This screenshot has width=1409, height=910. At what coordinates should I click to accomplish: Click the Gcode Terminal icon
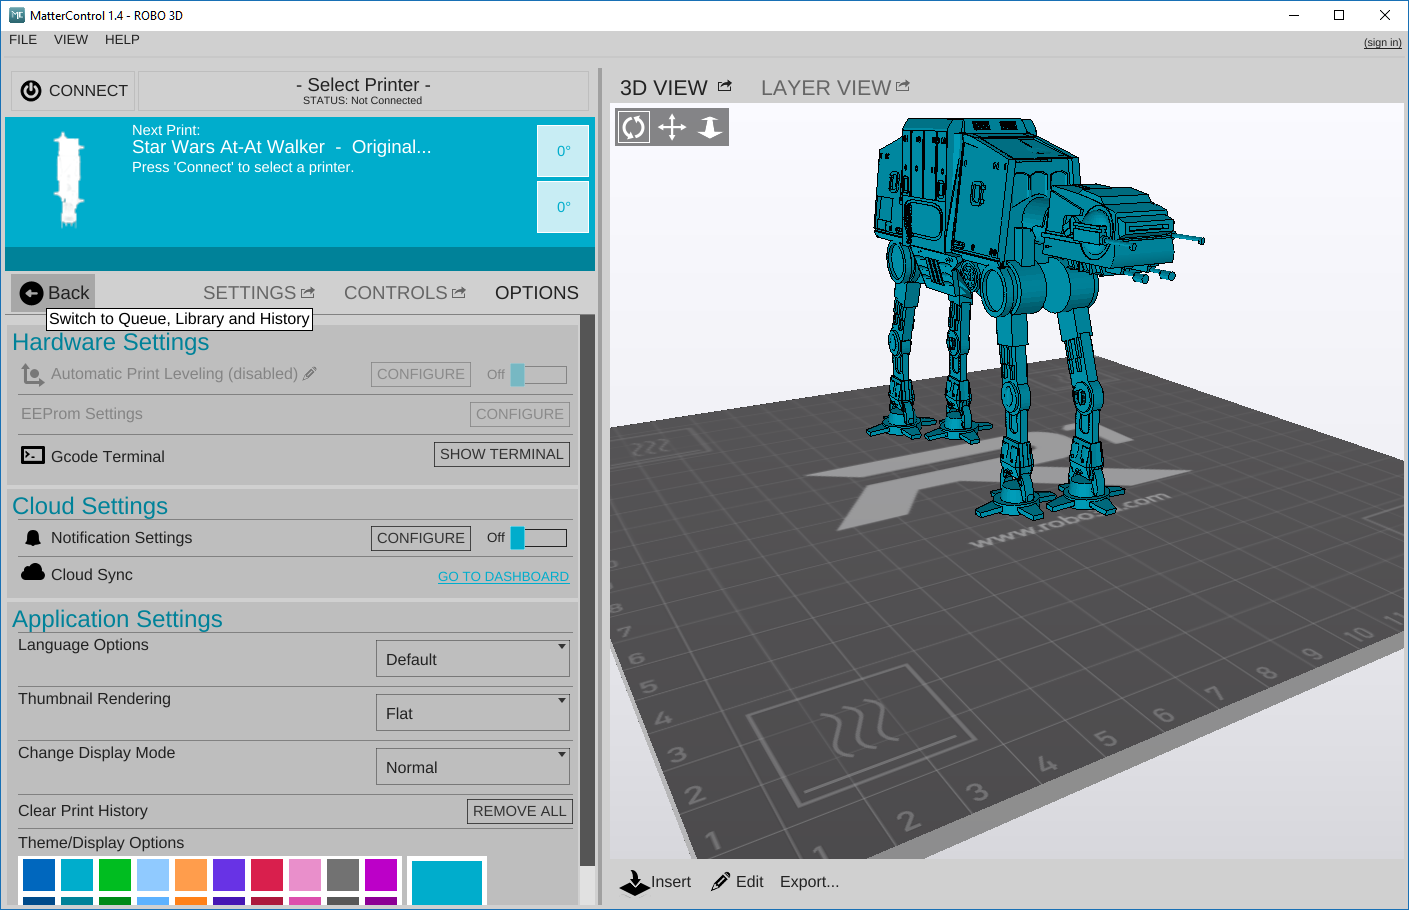pos(32,454)
